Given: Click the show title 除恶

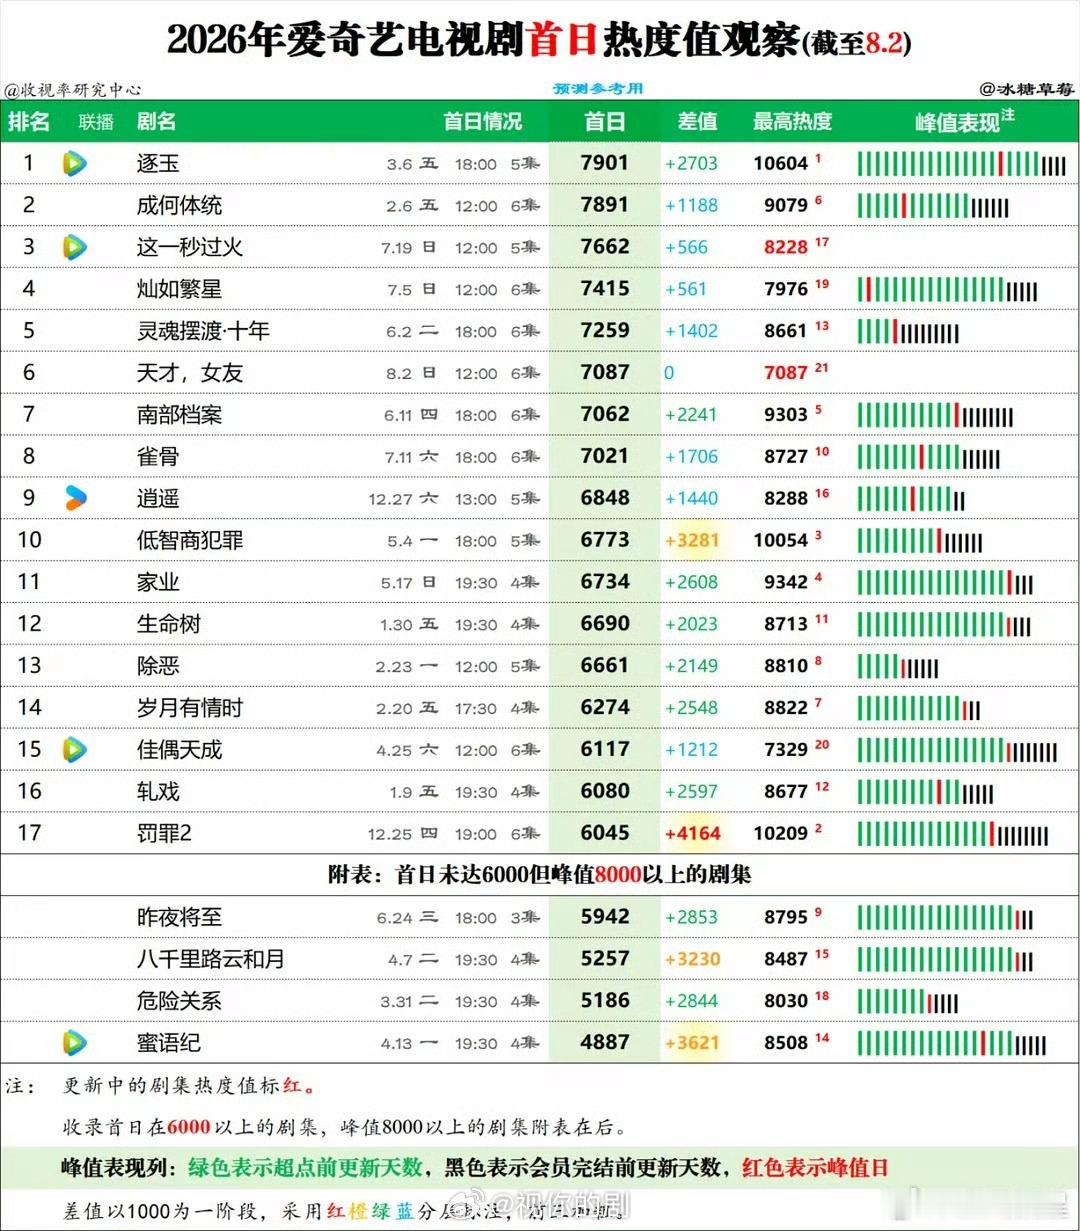Looking at the screenshot, I should coord(158,666).
